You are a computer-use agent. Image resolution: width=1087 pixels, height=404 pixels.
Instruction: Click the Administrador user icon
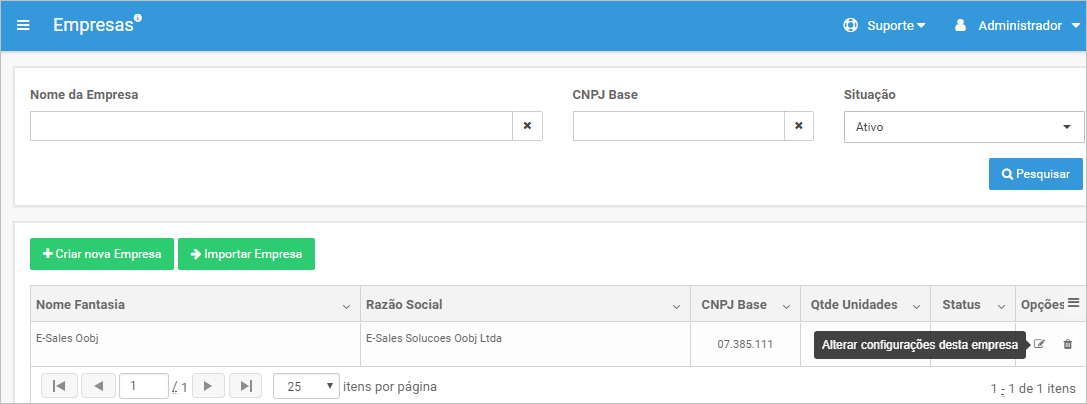pyautogui.click(x=960, y=26)
